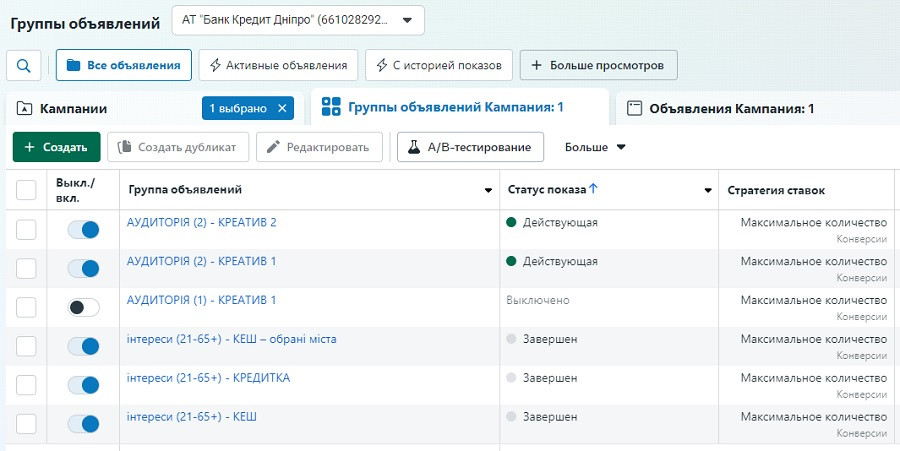The width and height of the screenshot is (900, 451).
Task: Click the sort arrow beside Статус показа
Action: (x=593, y=188)
